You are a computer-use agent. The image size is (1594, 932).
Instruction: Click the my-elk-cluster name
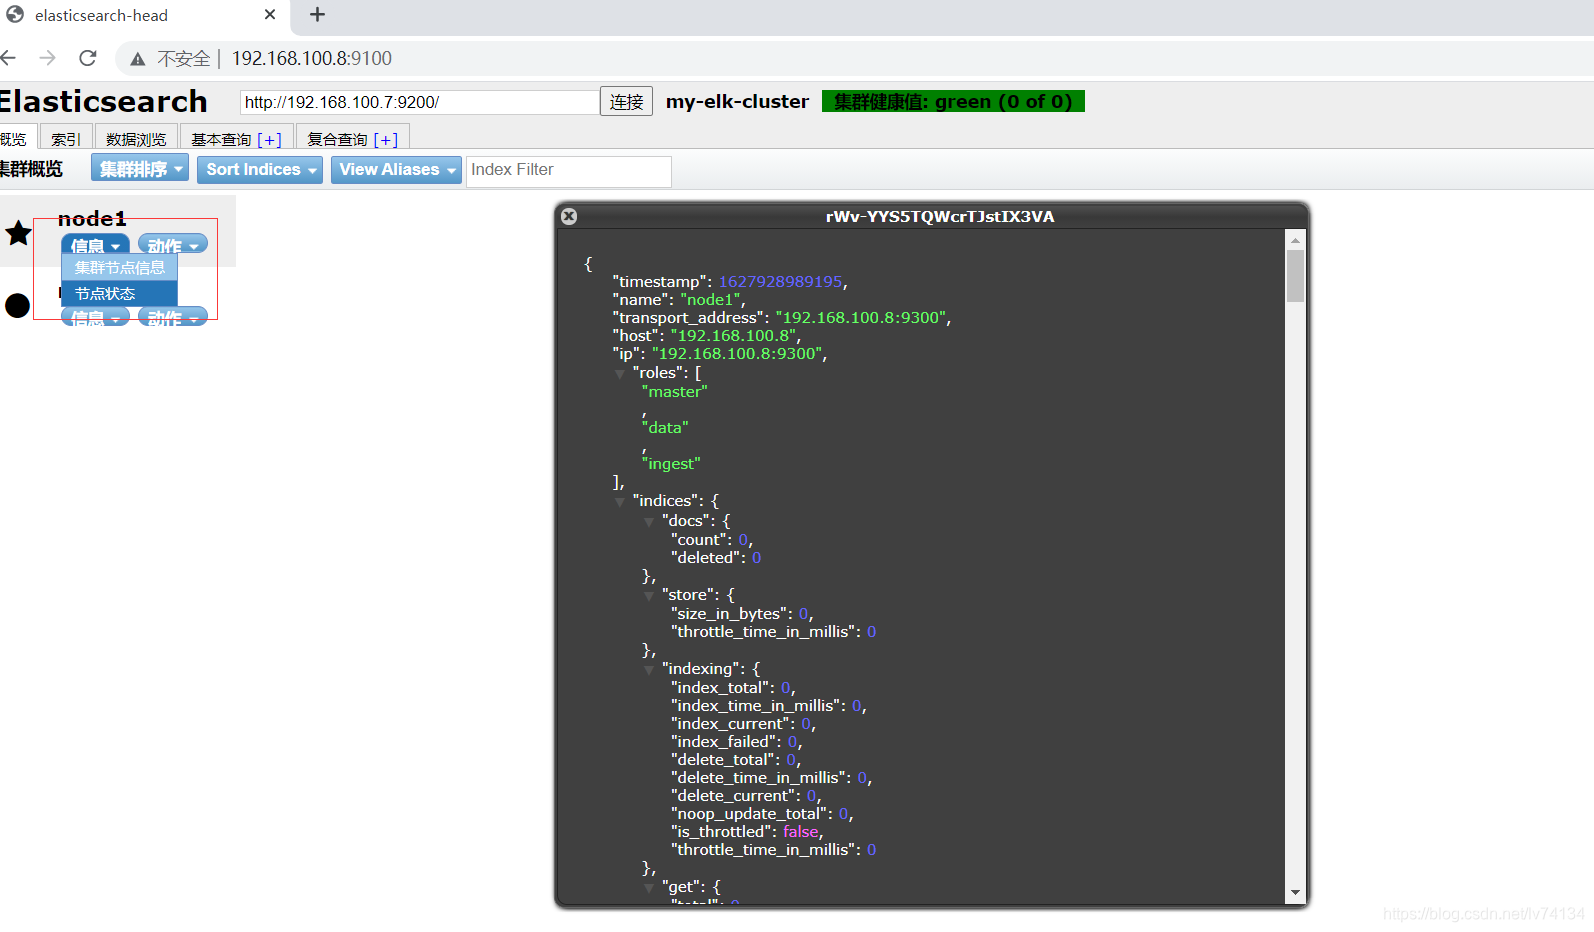click(x=737, y=101)
